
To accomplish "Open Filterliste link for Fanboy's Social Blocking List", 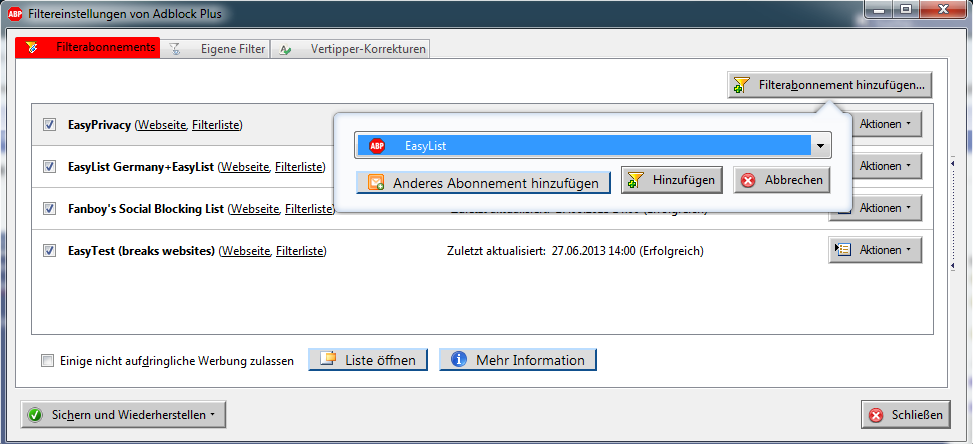I will 309,209.
